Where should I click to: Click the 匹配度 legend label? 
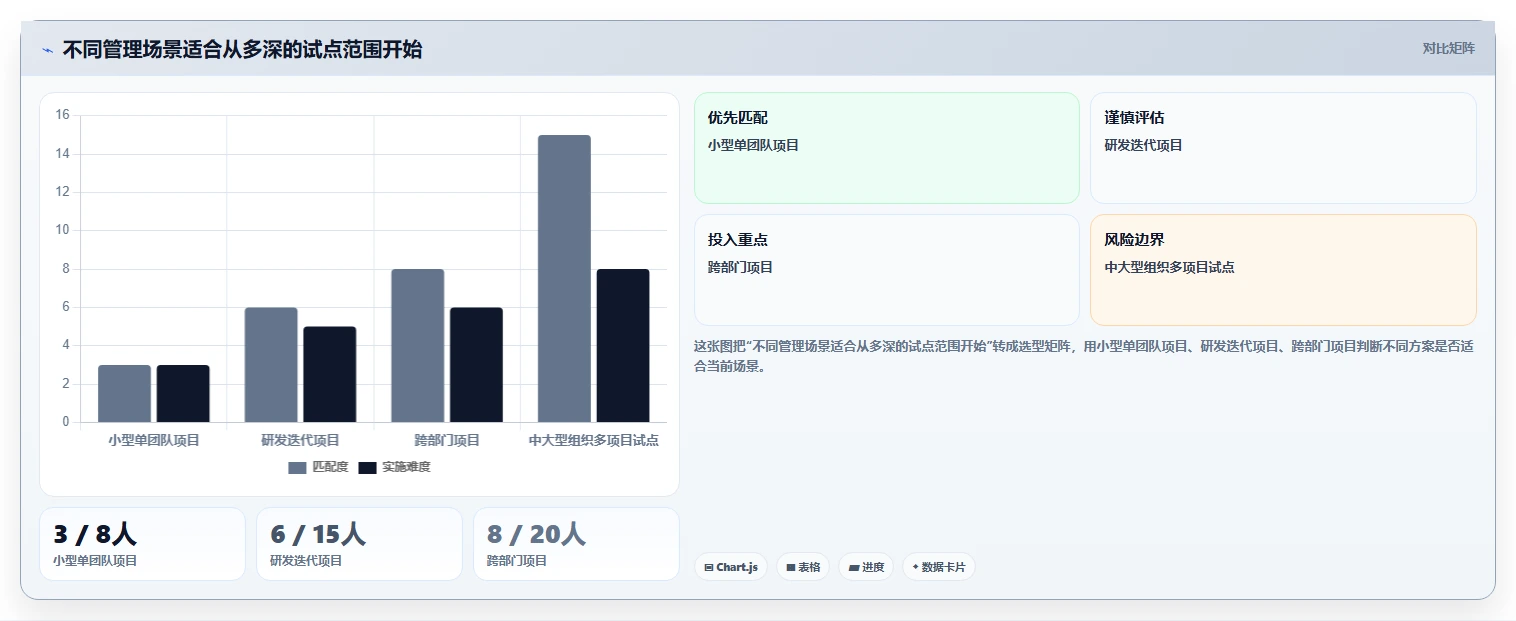pos(330,467)
